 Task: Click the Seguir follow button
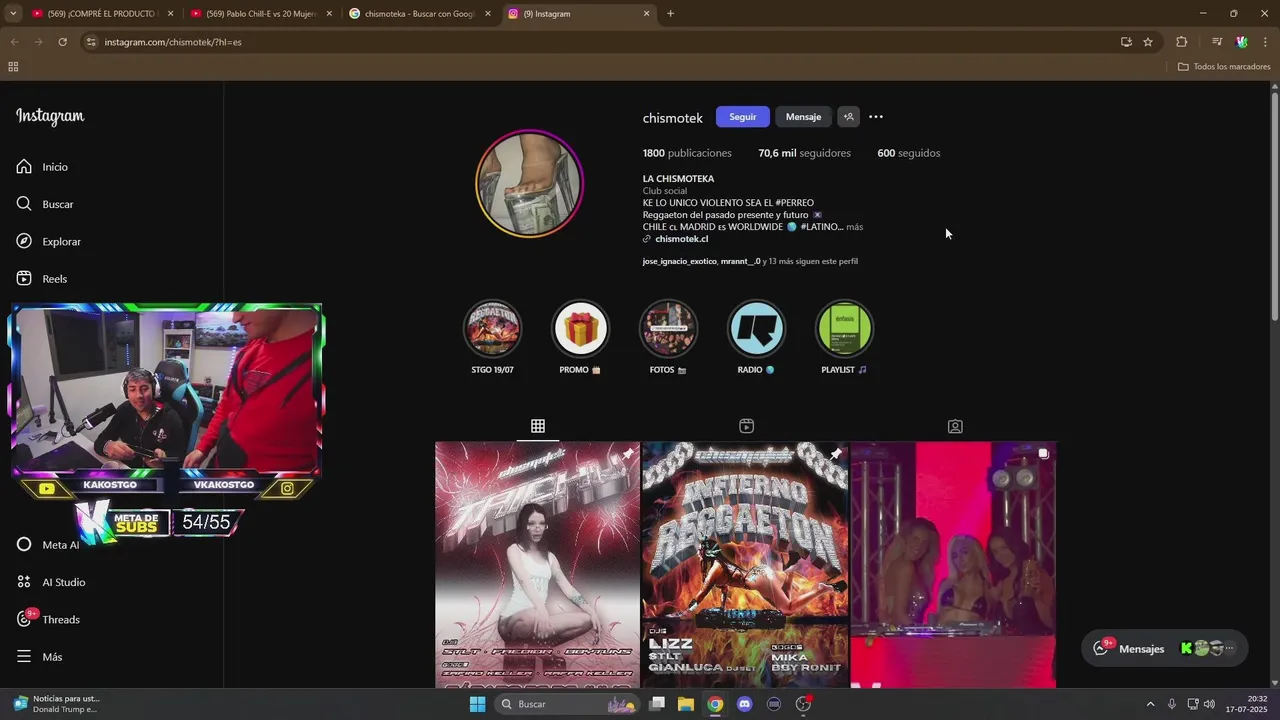point(743,117)
